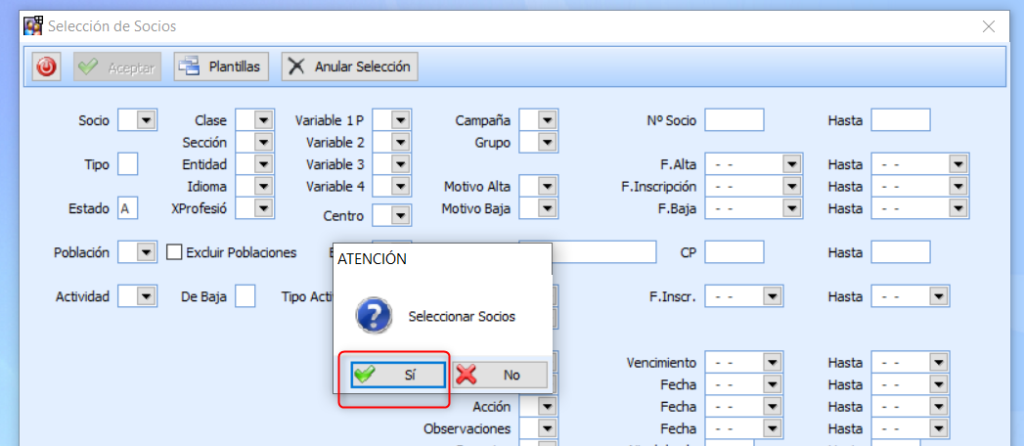
Task: Click the greyed Aceptar checkmark button
Action: [x=116, y=67]
